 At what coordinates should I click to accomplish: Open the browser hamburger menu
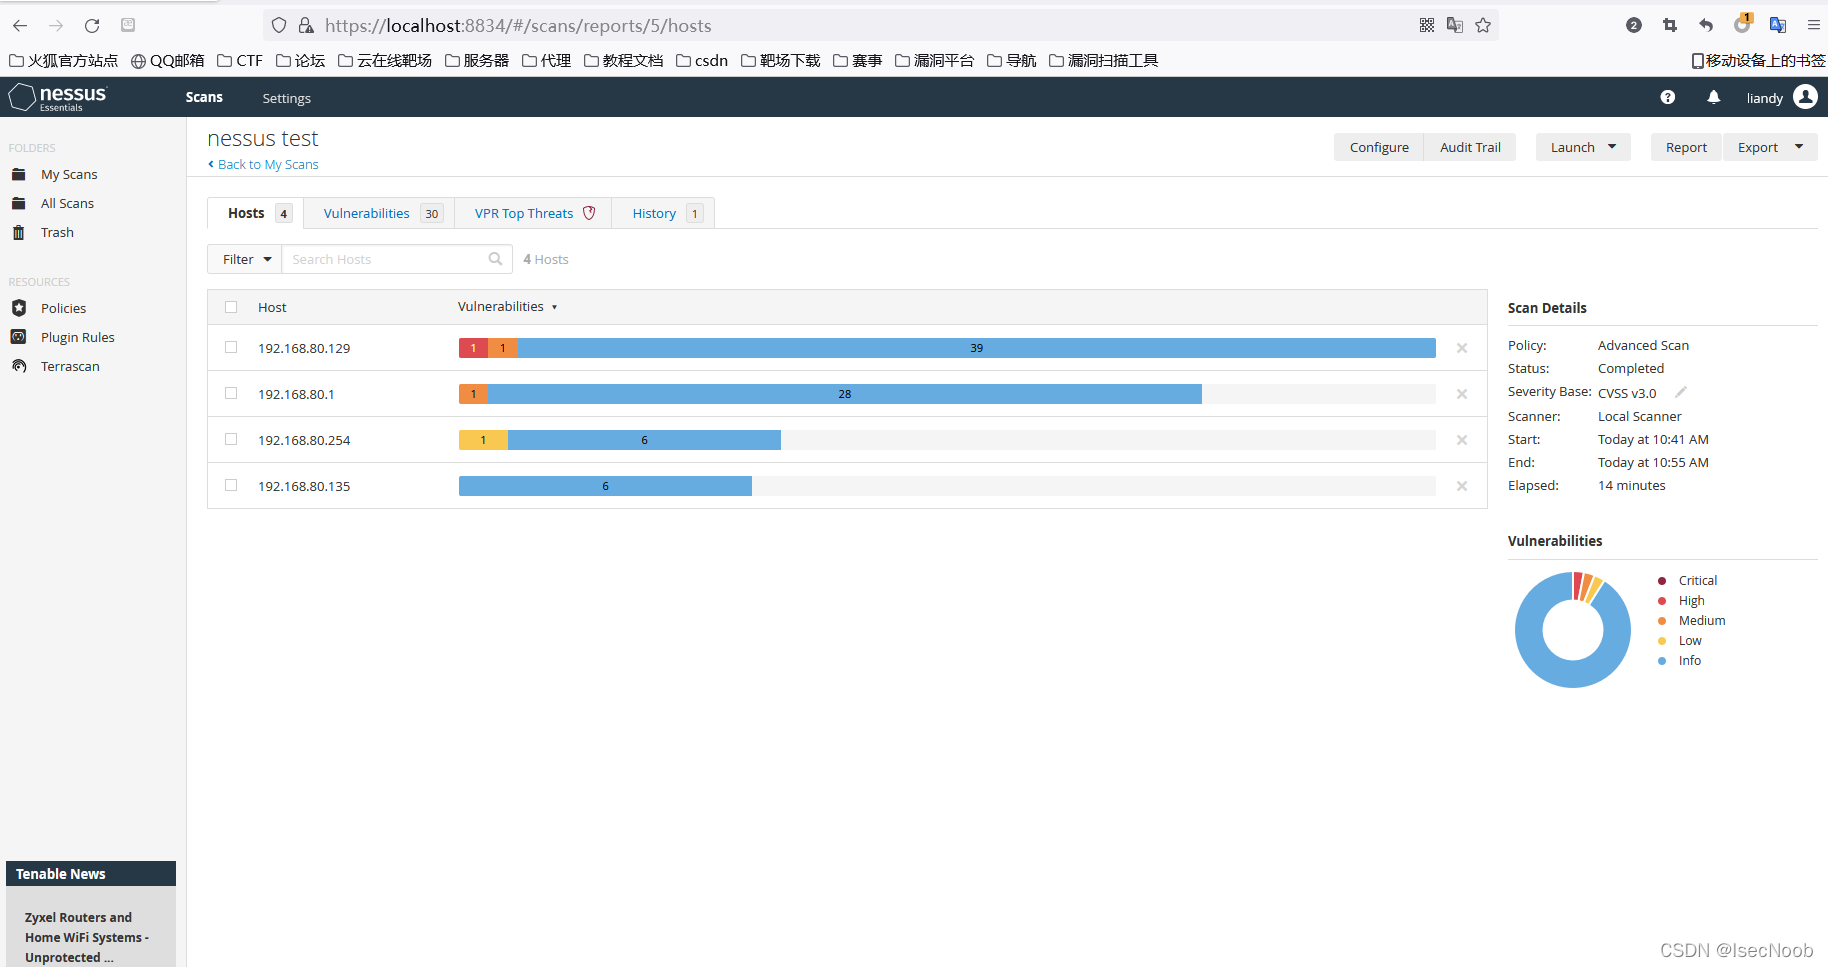pyautogui.click(x=1813, y=25)
